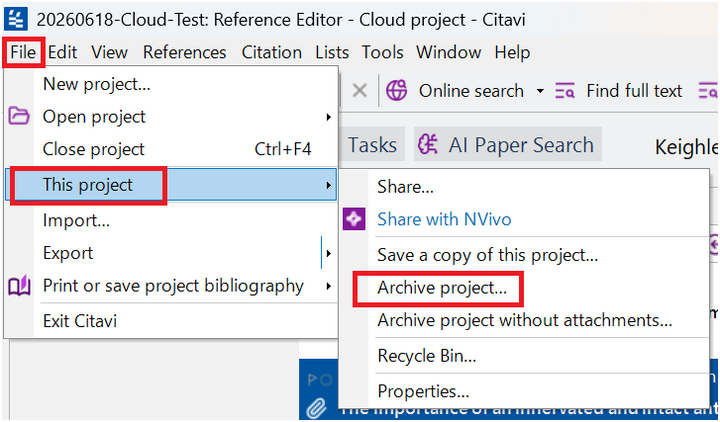Click the AI Paper Search brain icon
720x422 pixels.
428,145
